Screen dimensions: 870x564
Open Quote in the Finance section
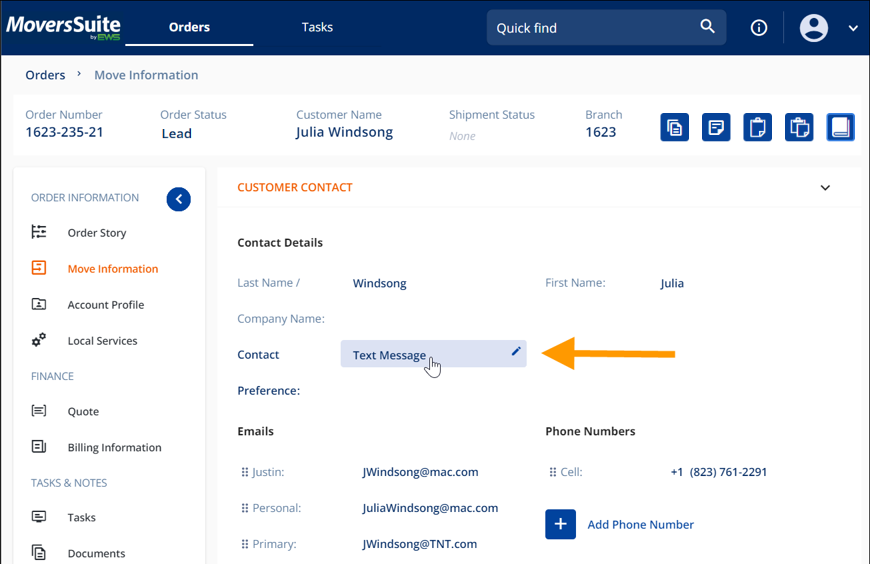pos(83,411)
